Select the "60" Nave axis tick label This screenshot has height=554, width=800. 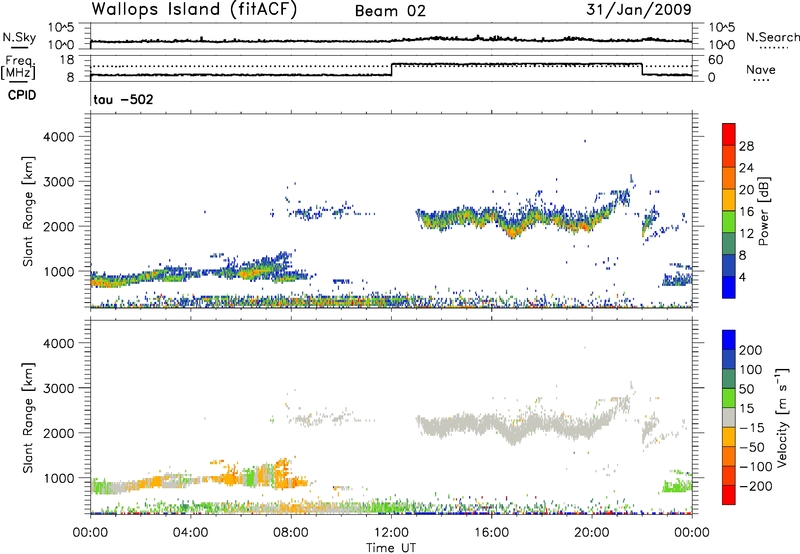[x=716, y=60]
